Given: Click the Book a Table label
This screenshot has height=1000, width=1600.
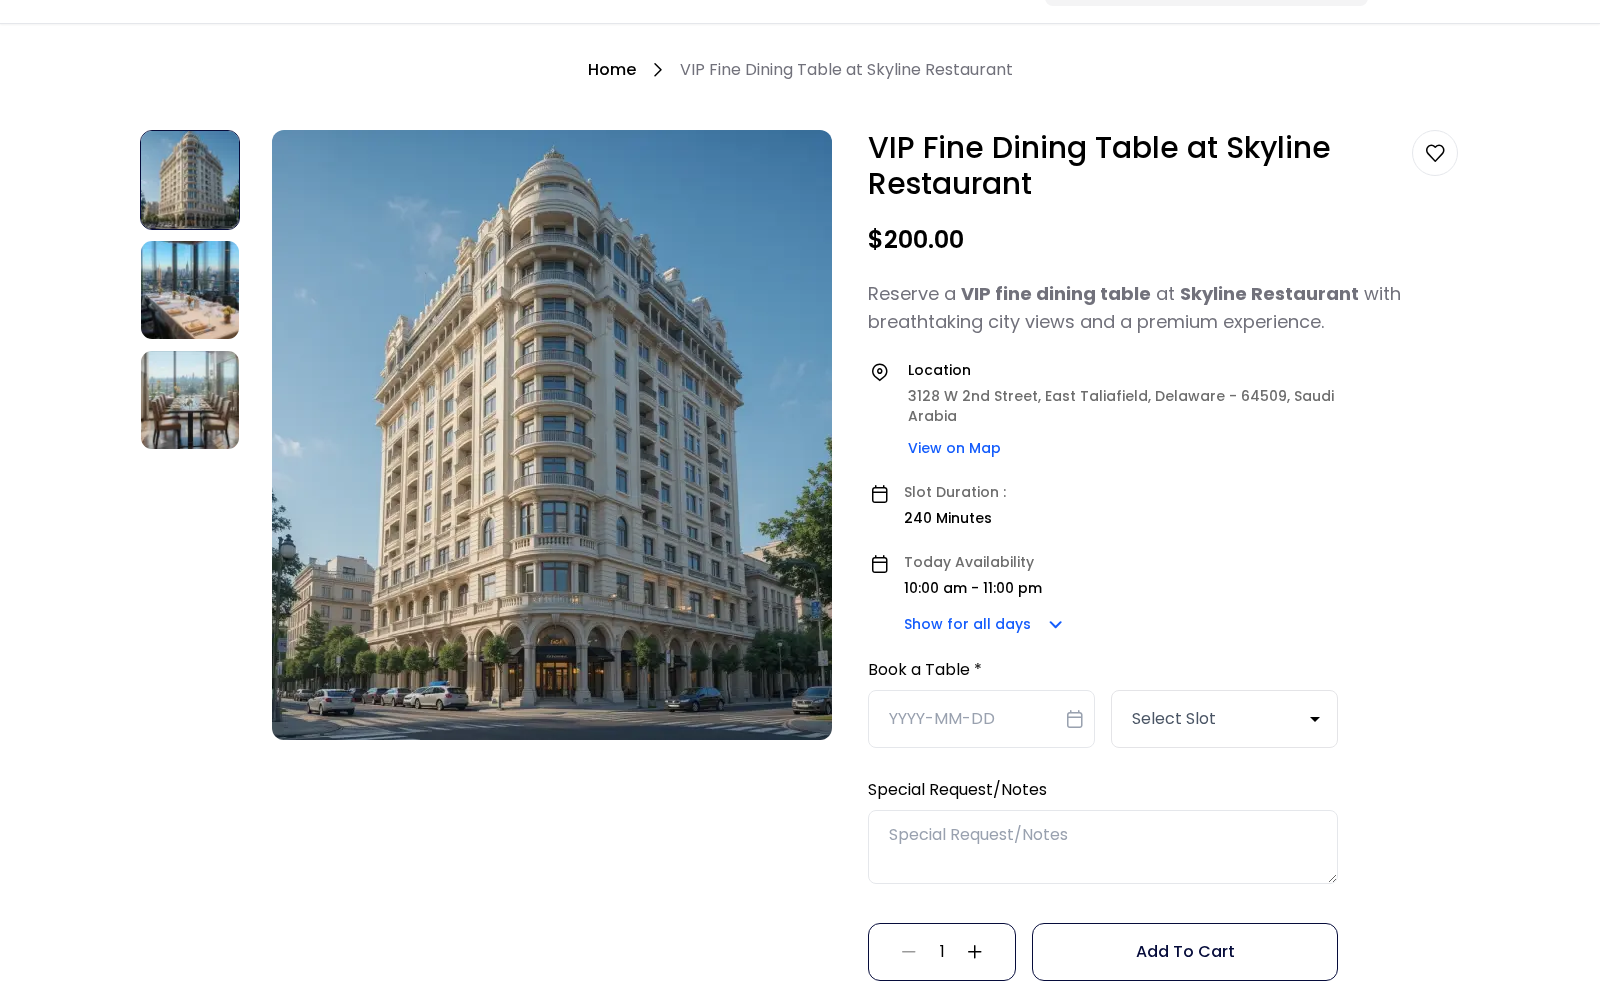Looking at the screenshot, I should (925, 670).
